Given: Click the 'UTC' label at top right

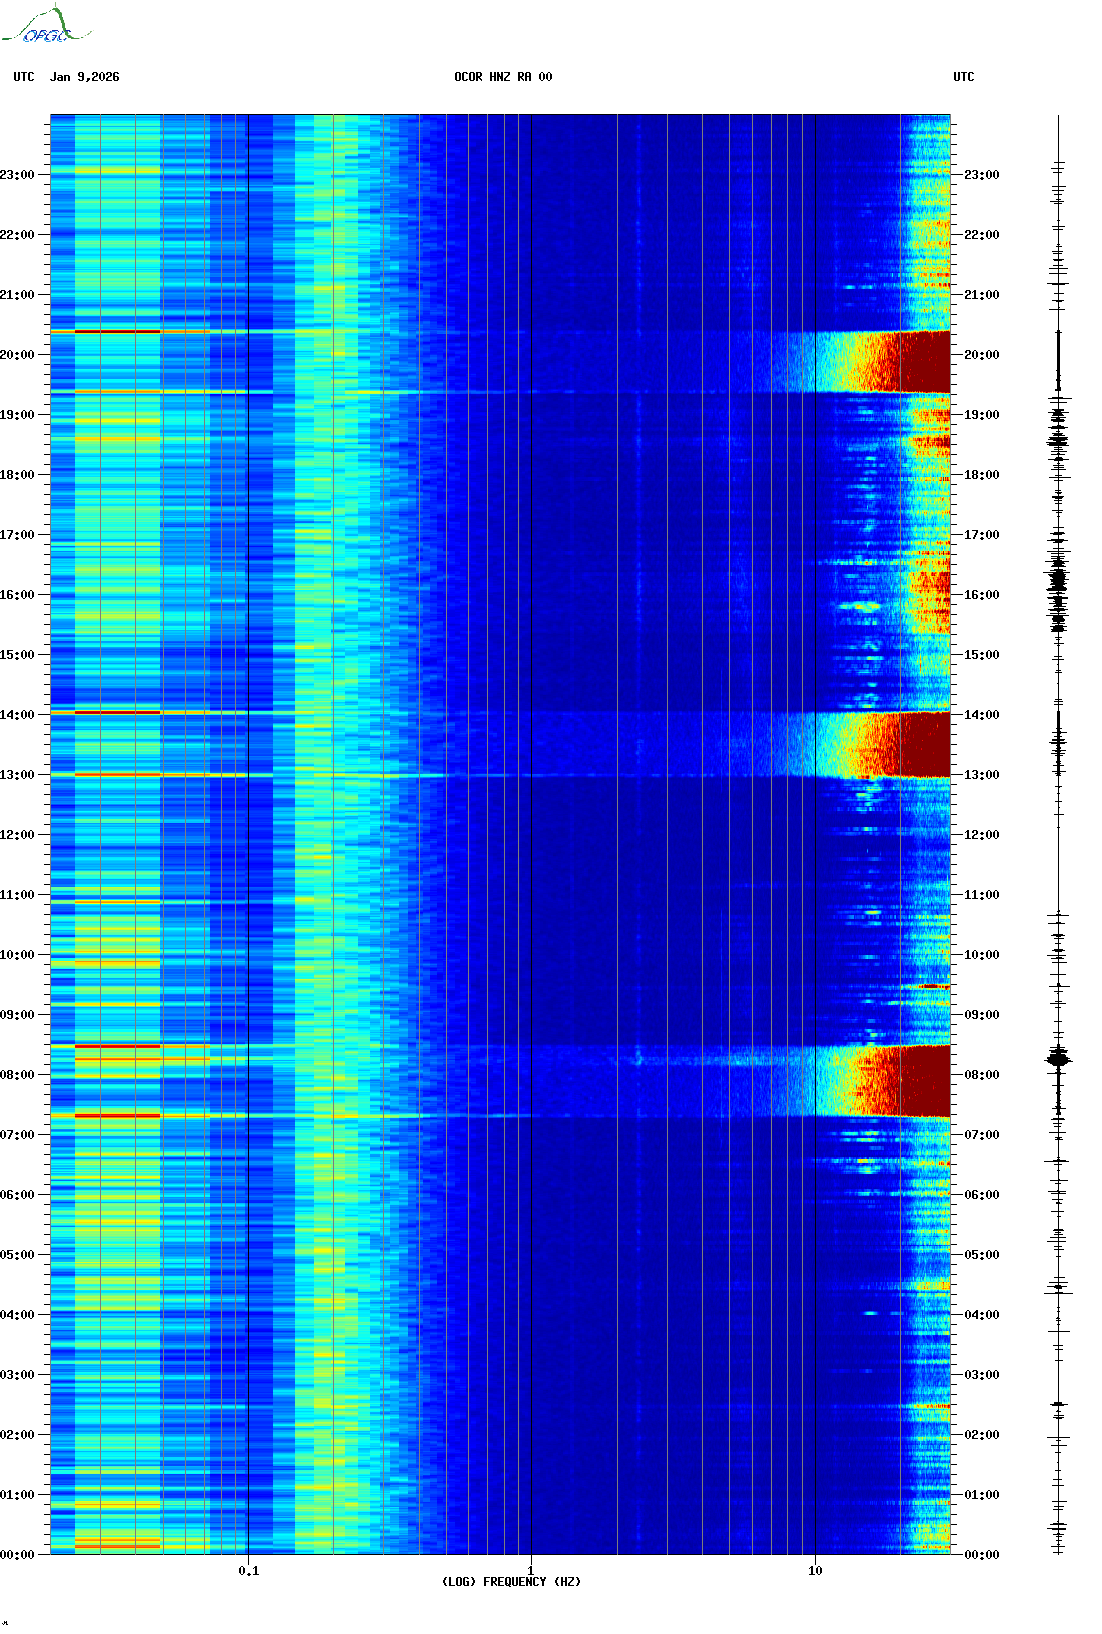Looking at the screenshot, I should tap(964, 77).
